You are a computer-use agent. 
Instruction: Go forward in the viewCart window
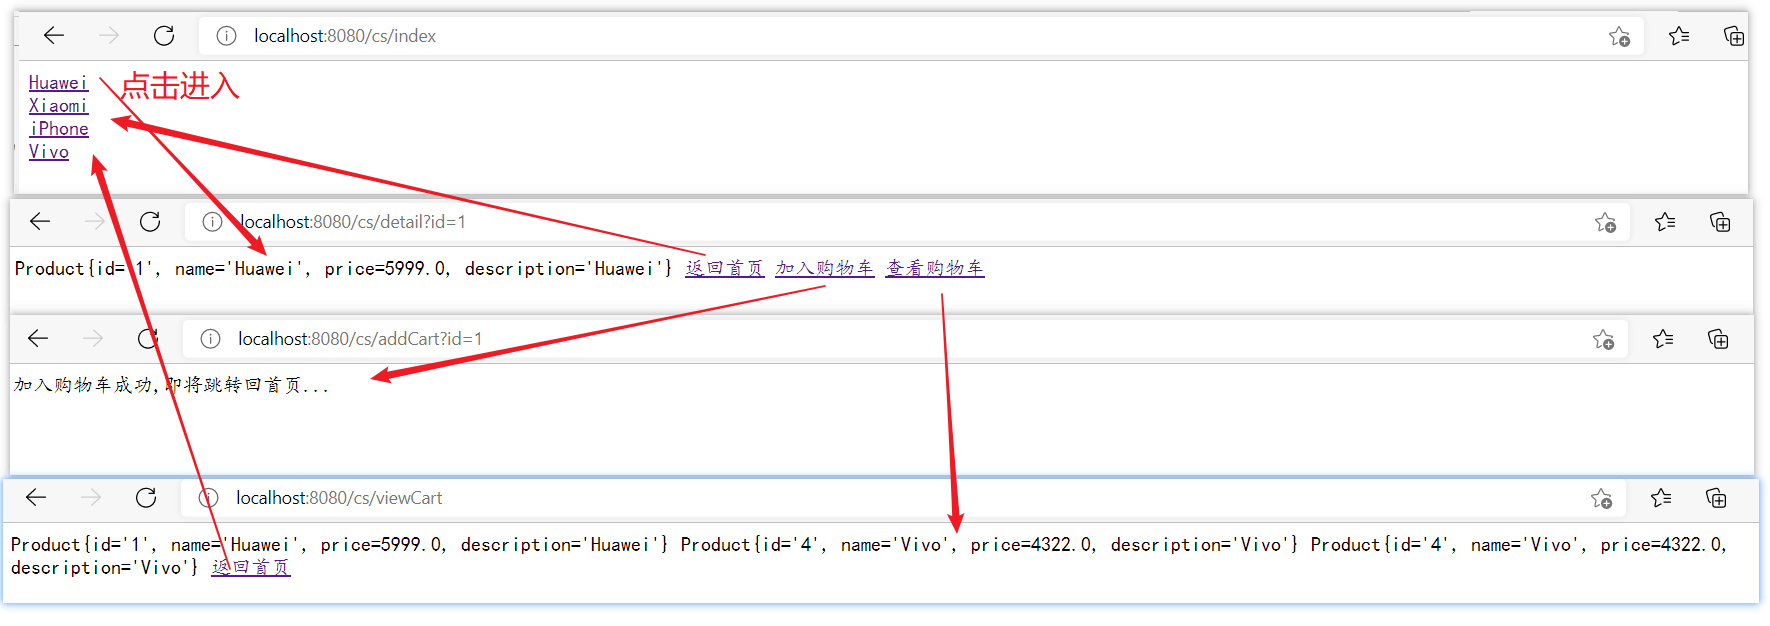[x=91, y=498]
